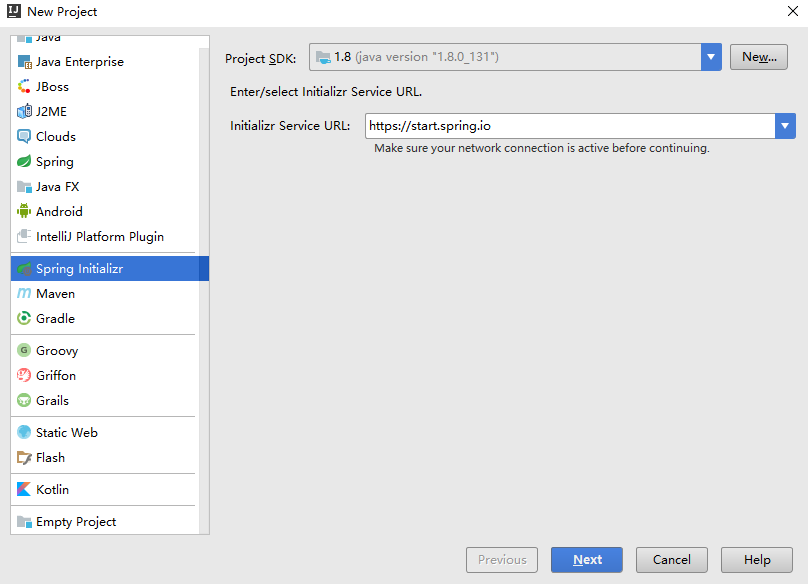Choose the Flash entry
The width and height of the screenshot is (808, 584).
(105, 458)
